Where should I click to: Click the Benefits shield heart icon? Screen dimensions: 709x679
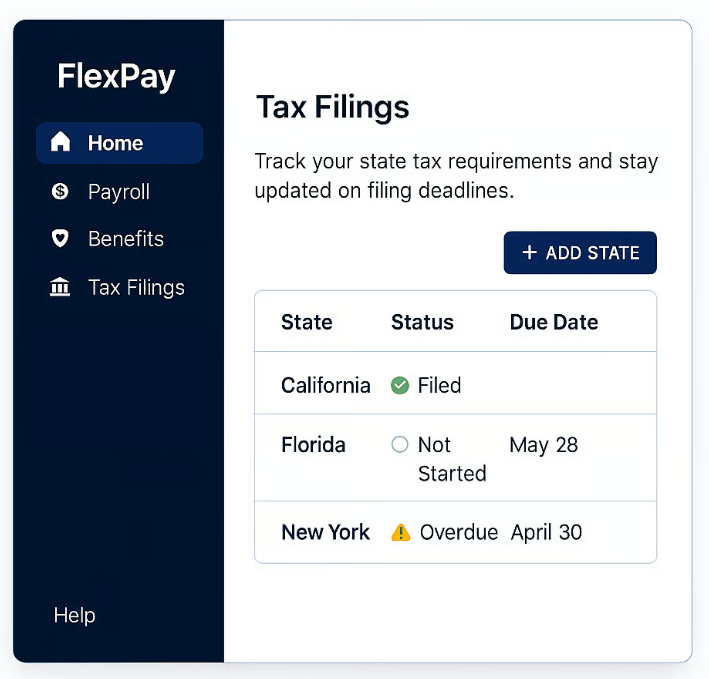(x=60, y=239)
